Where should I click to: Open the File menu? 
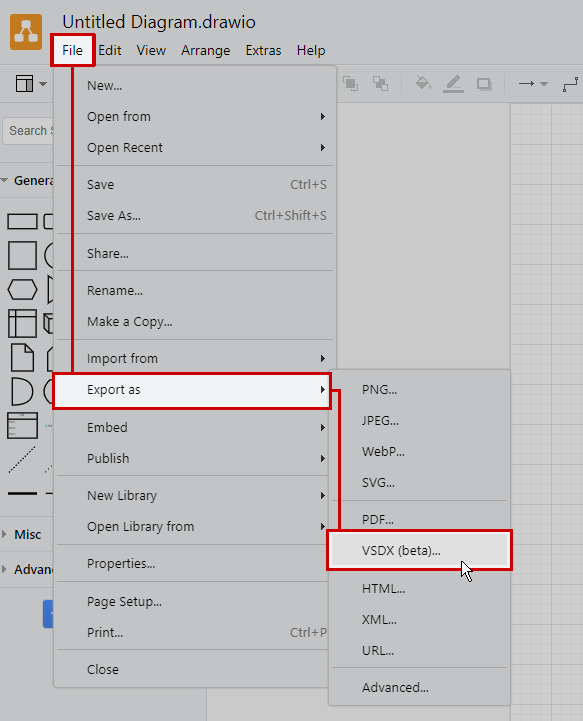pyautogui.click(x=73, y=50)
